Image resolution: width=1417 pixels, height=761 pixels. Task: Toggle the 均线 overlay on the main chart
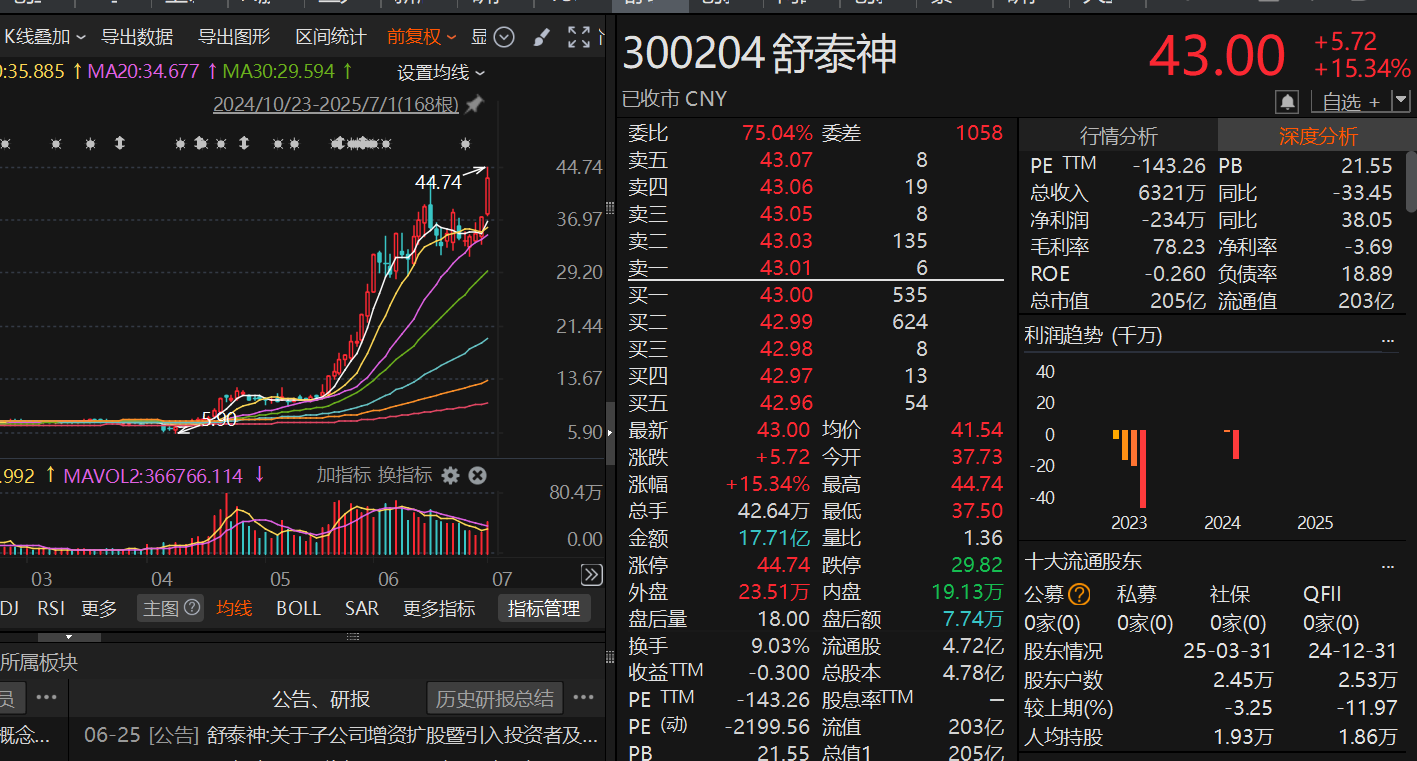pos(233,607)
